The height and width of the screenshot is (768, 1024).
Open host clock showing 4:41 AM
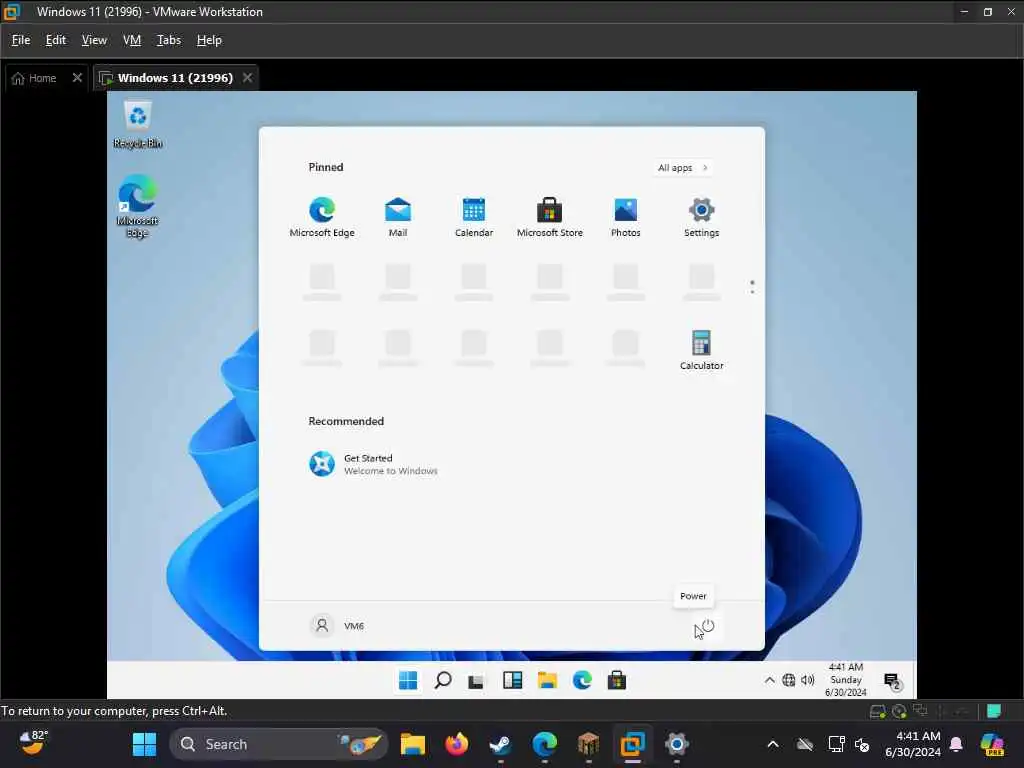913,744
